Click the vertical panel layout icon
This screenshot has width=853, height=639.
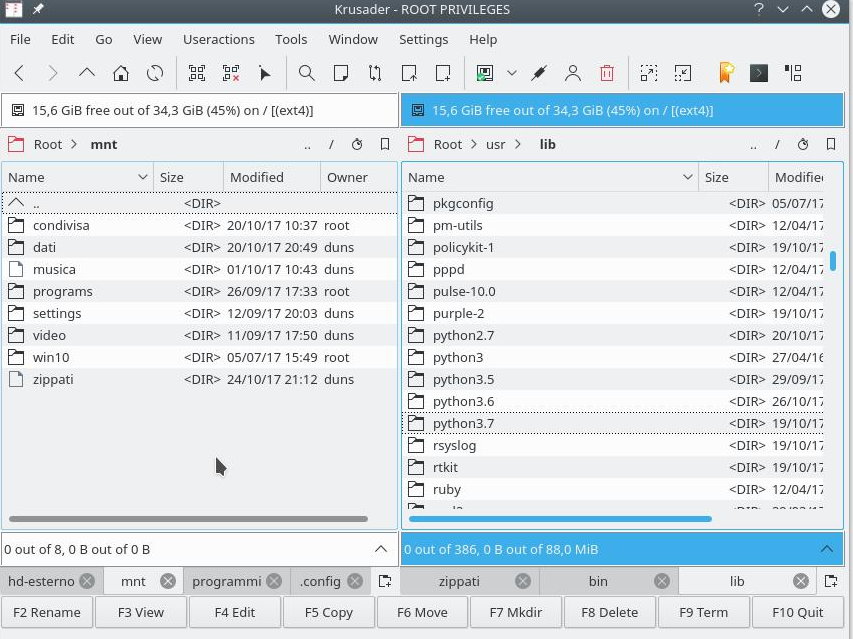(793, 73)
